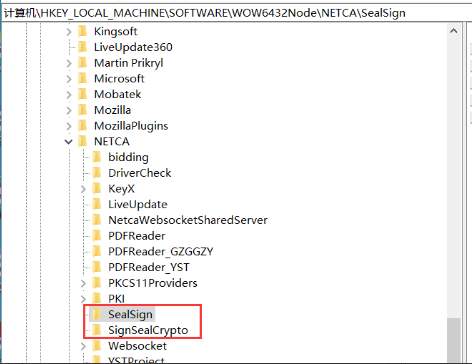Click the Kingsoft folder icon
This screenshot has width=472, height=364.
click(x=83, y=31)
